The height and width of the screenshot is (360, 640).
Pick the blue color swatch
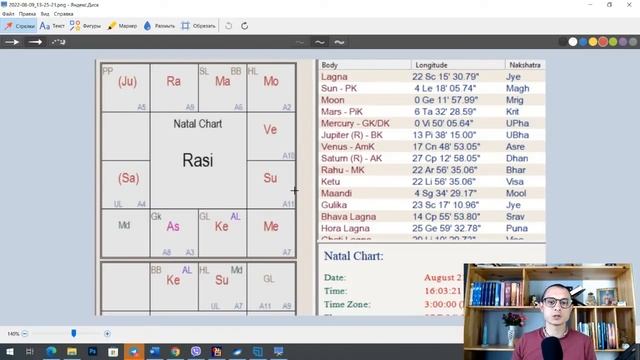[x=583, y=42]
